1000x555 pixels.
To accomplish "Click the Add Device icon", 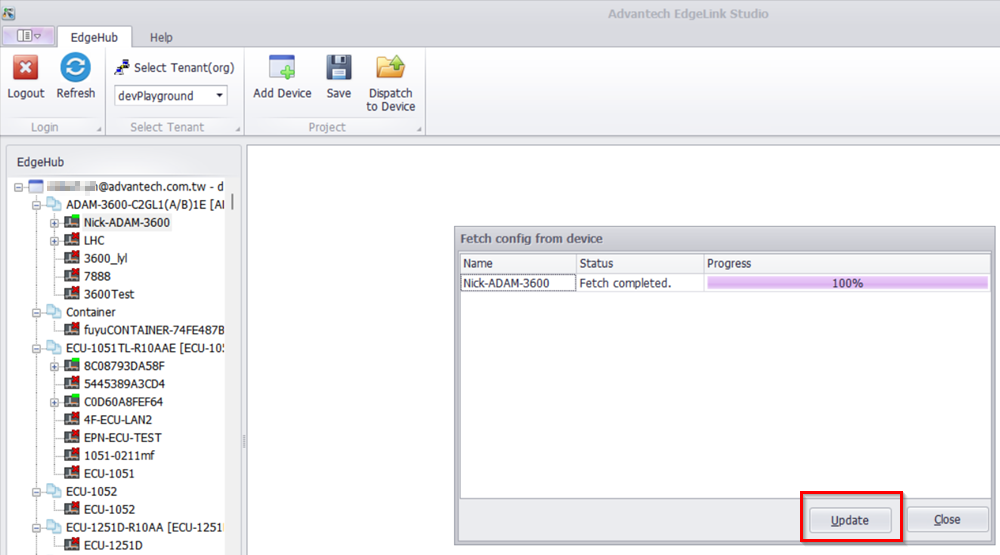I will coord(282,68).
